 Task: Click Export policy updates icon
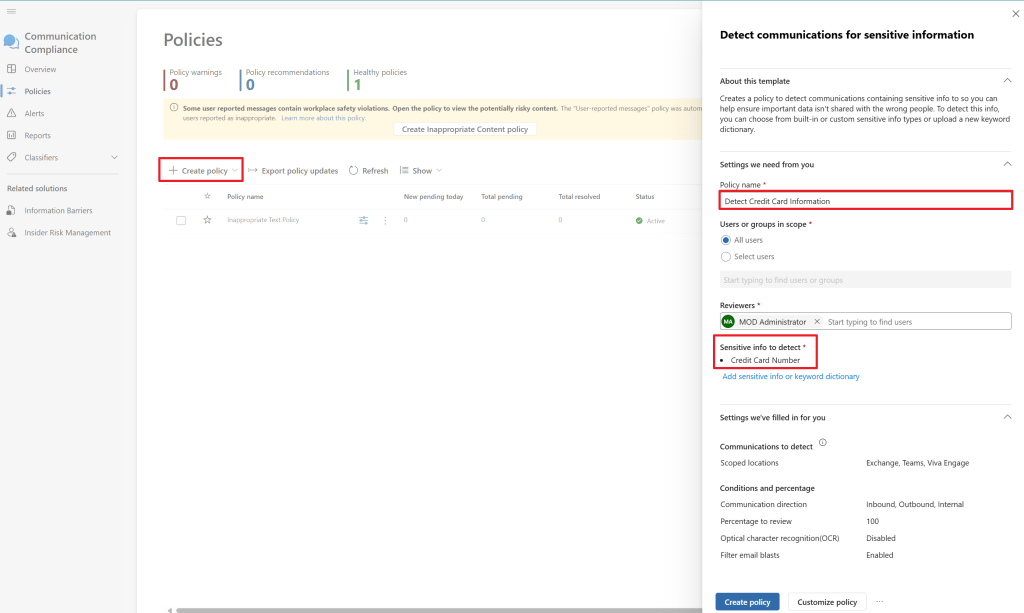click(x=253, y=171)
